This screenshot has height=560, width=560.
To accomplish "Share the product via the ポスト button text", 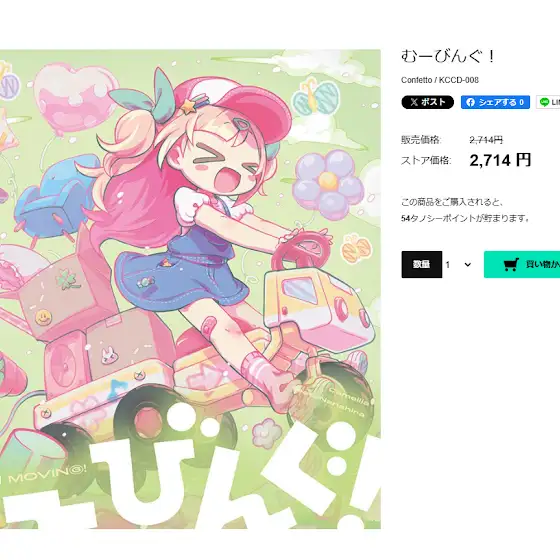I will 433,102.
